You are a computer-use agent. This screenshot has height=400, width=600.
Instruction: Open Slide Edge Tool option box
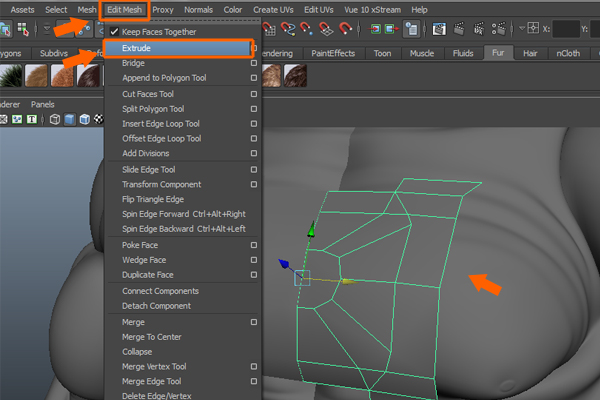(x=255, y=170)
